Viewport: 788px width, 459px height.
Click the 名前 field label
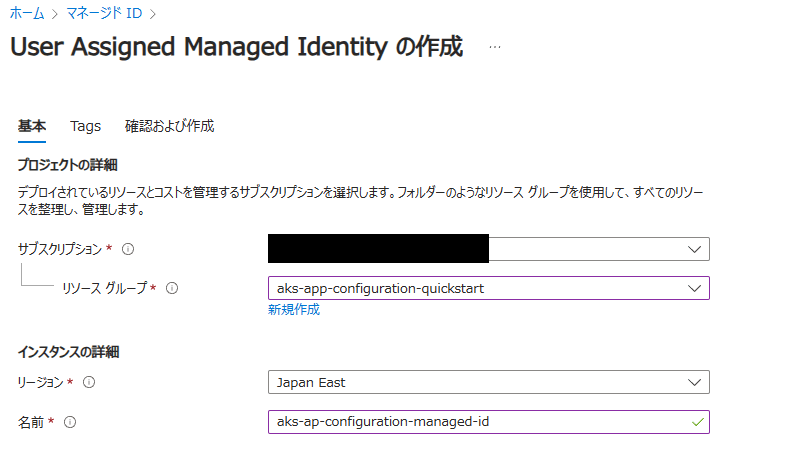pos(31,422)
